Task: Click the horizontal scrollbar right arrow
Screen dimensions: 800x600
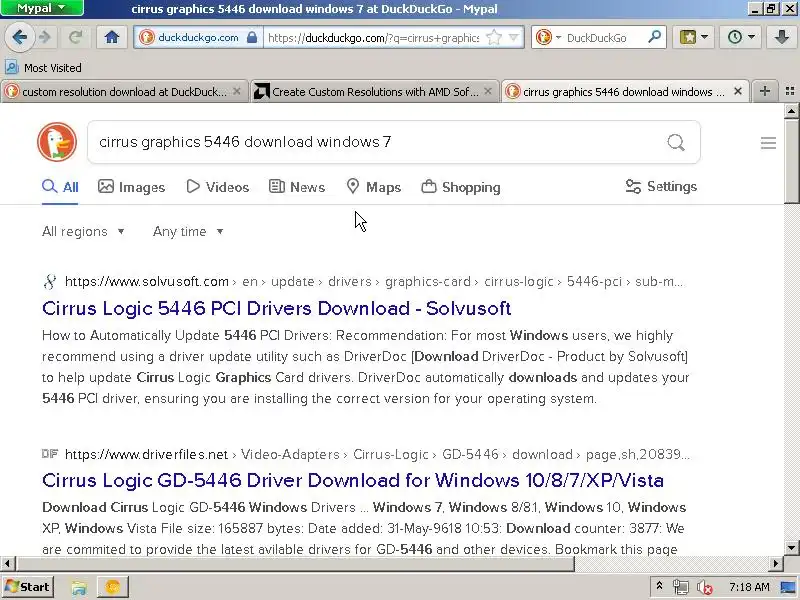Action: coord(776,563)
